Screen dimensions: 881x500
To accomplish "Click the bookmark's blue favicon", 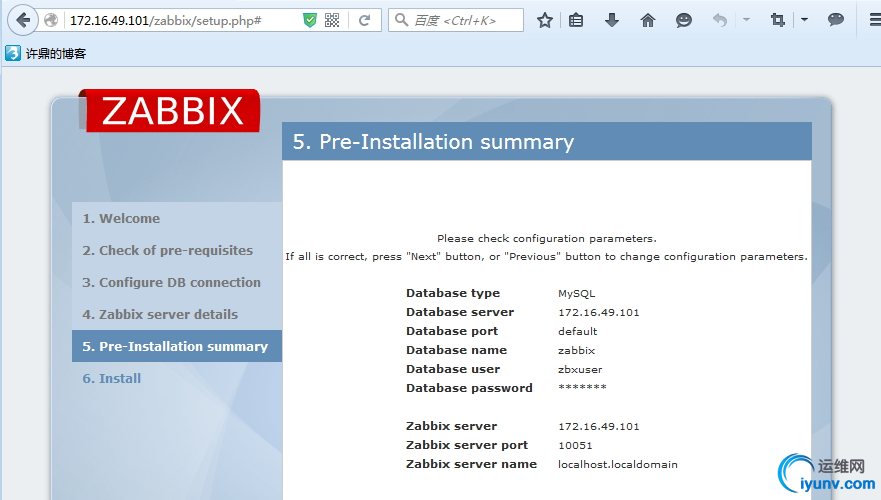I will coord(12,53).
